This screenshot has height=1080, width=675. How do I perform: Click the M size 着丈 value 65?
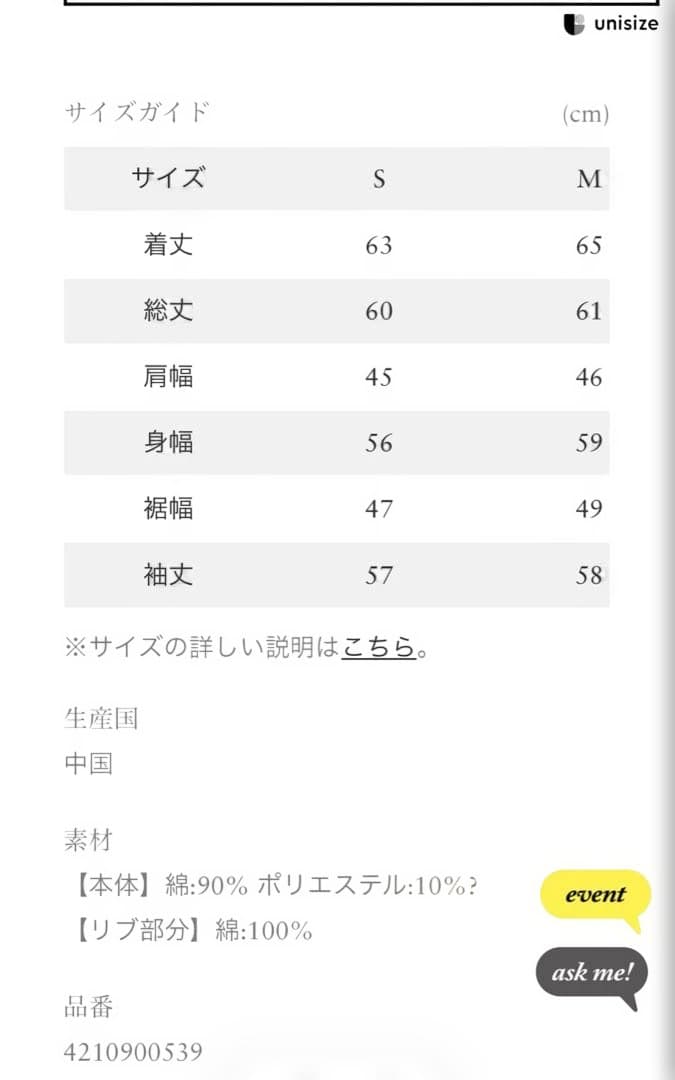[x=589, y=245]
